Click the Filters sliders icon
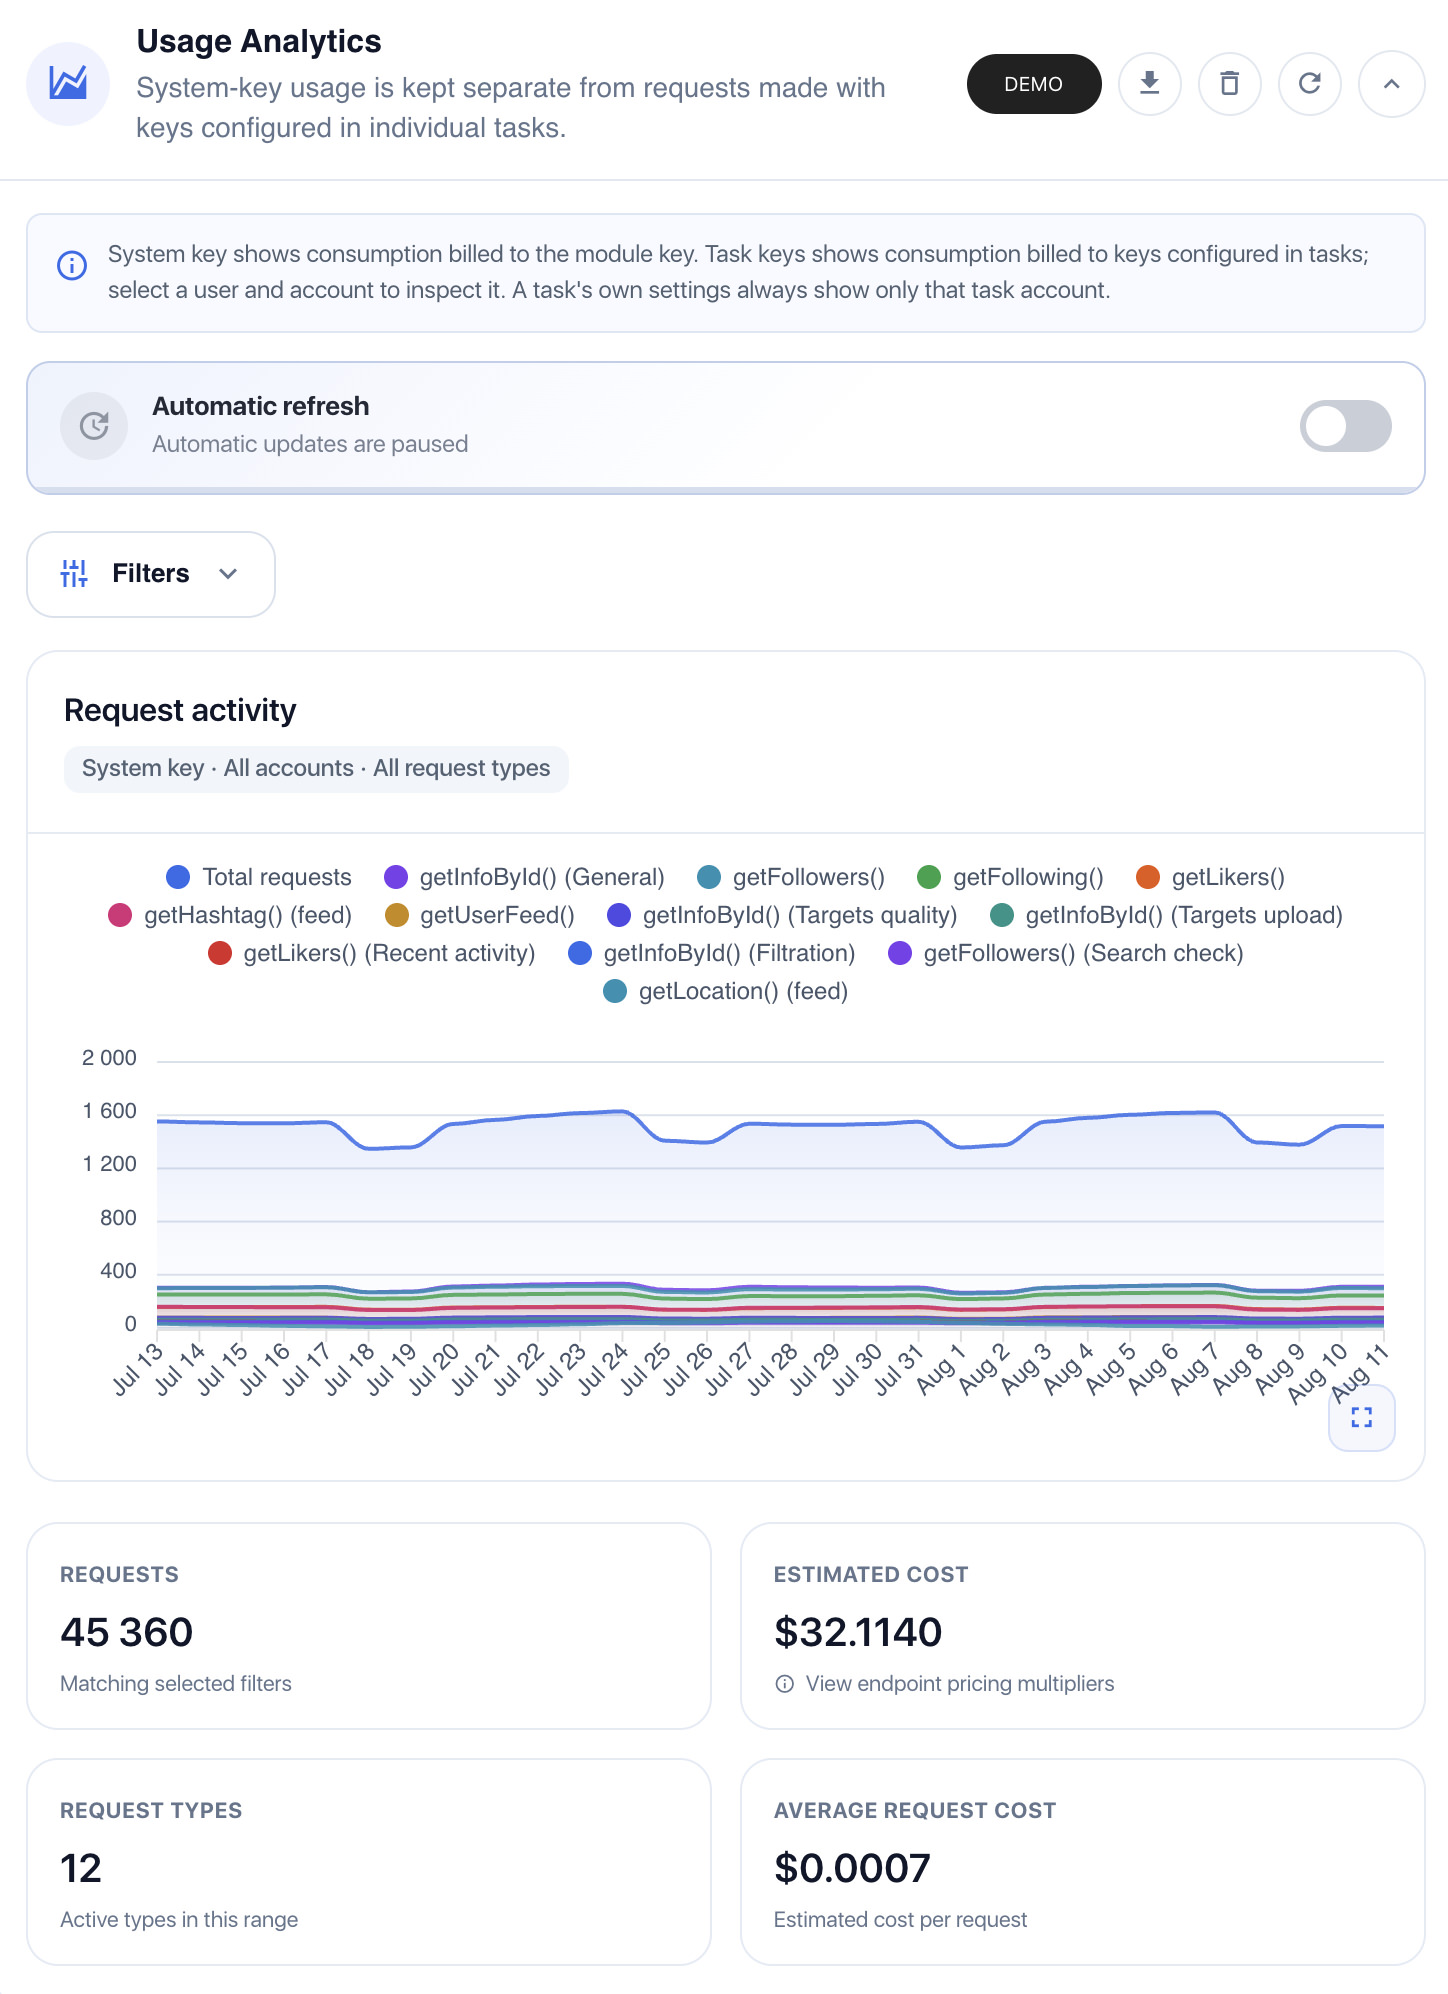This screenshot has height=1994, width=1448. (x=74, y=574)
